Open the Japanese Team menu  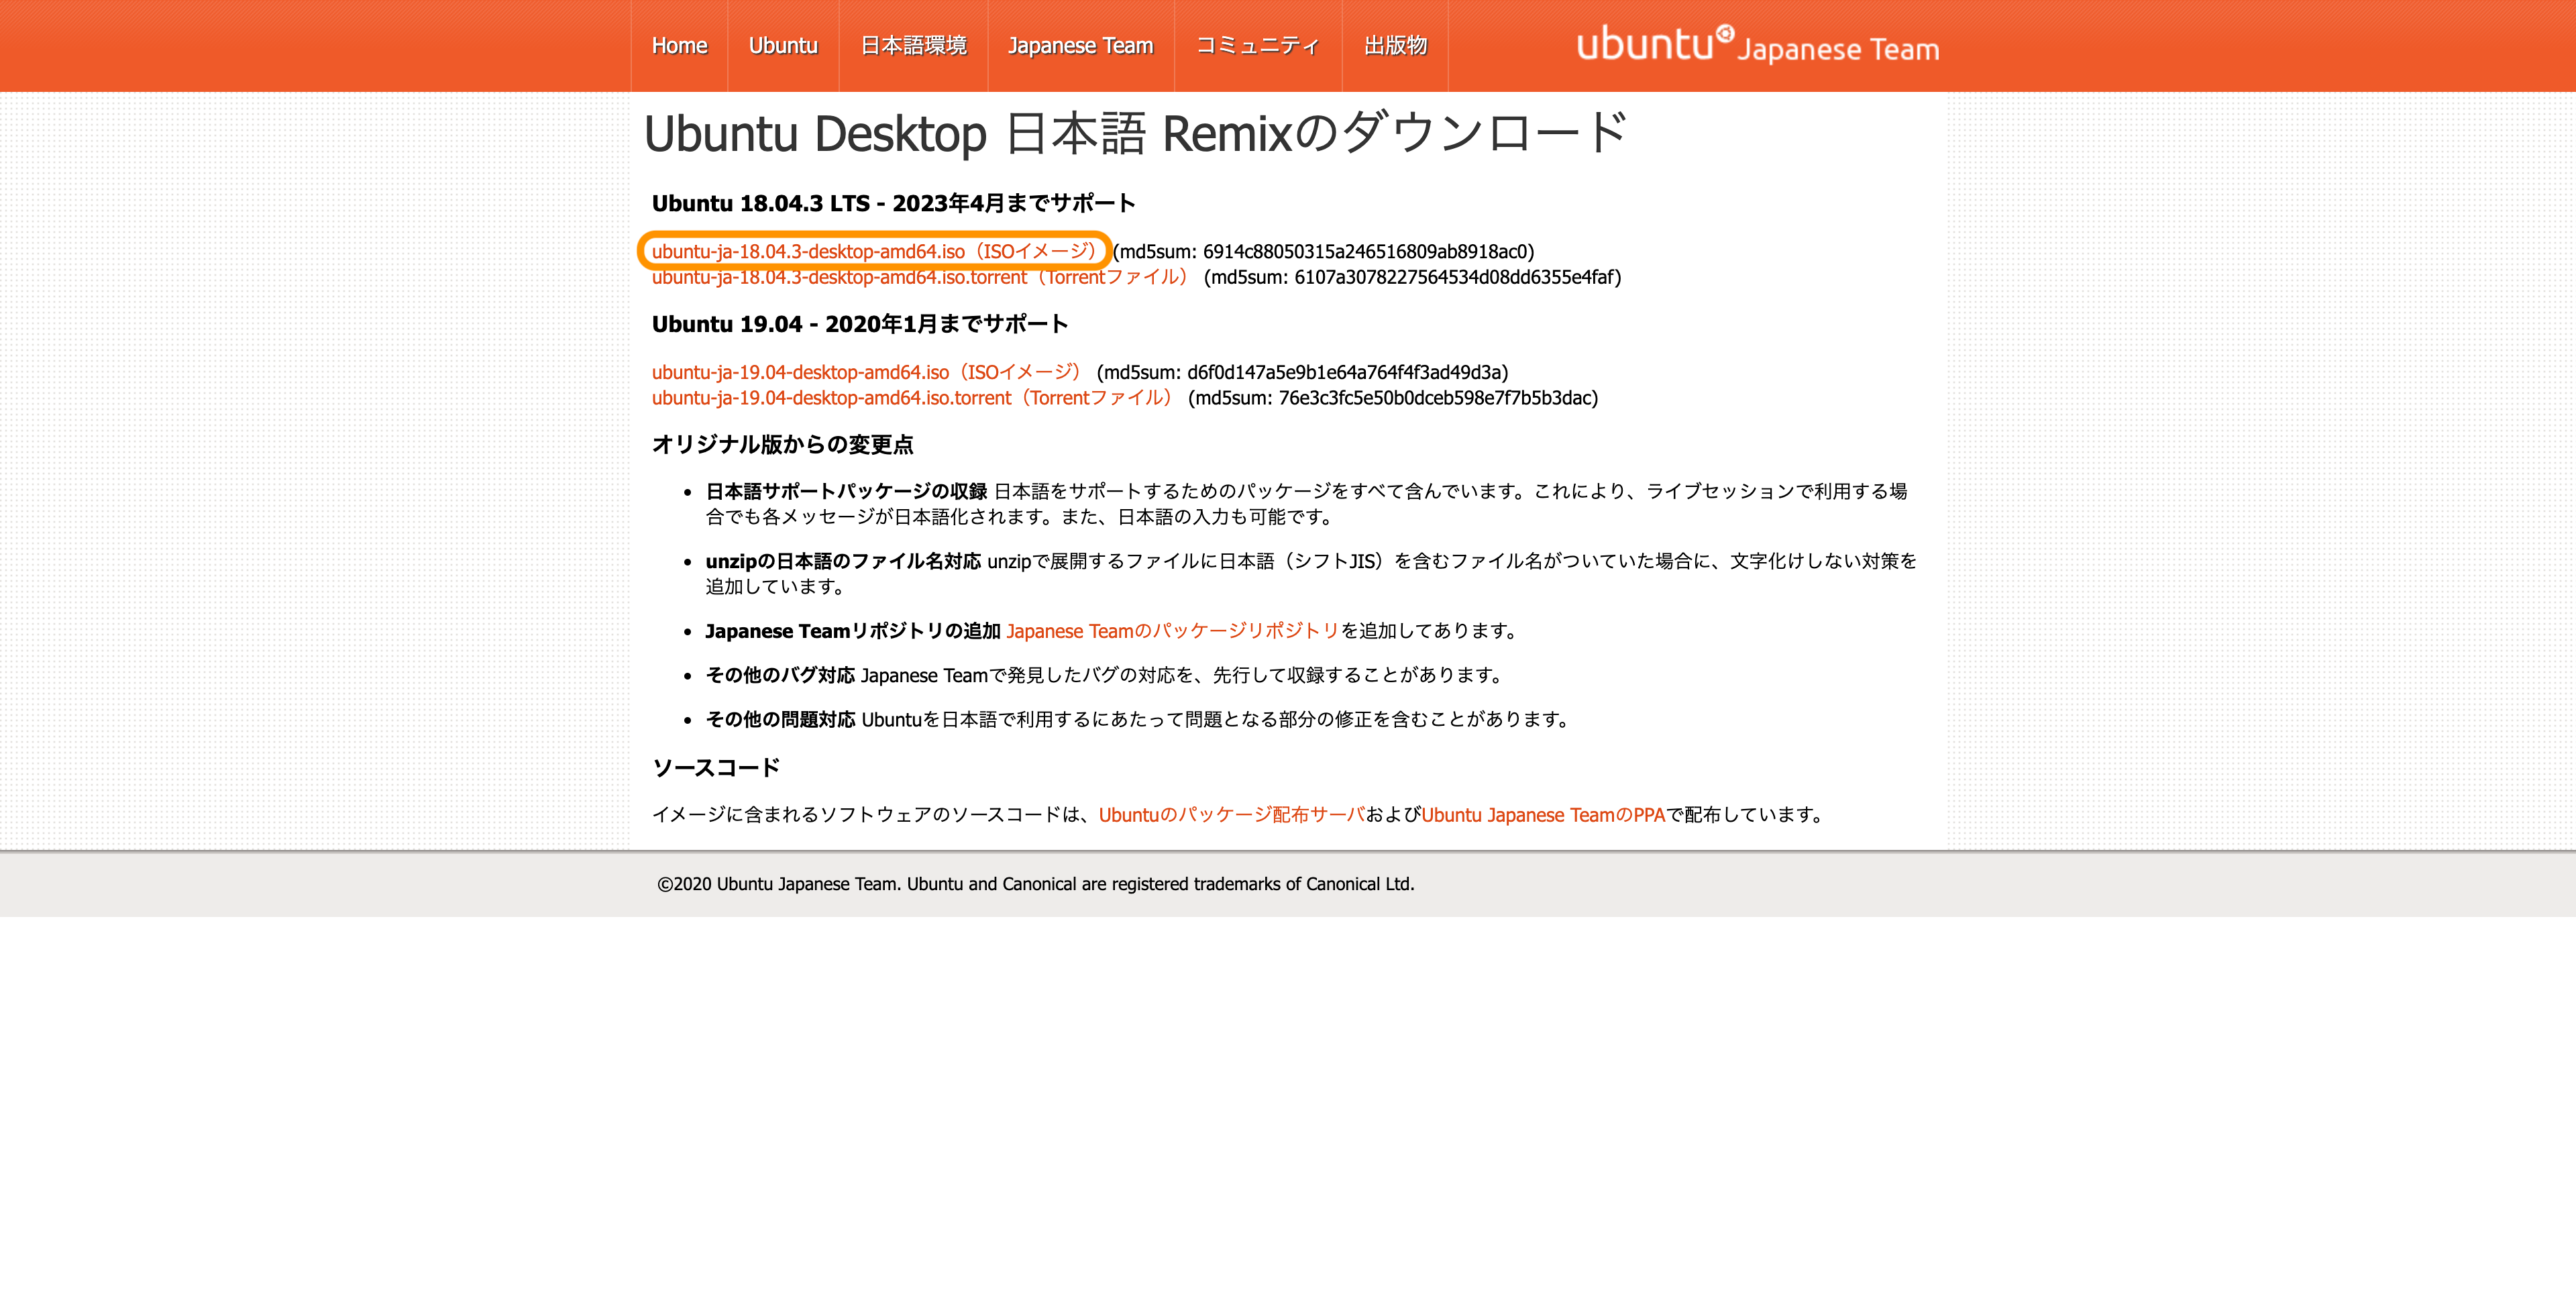click(1080, 46)
